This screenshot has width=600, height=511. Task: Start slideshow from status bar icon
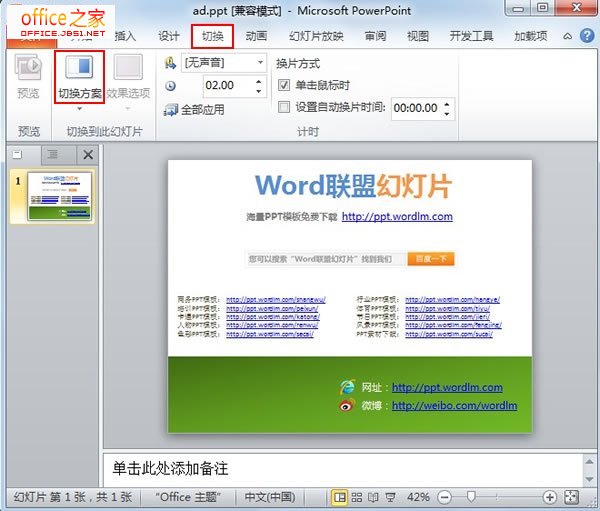[x=390, y=497]
